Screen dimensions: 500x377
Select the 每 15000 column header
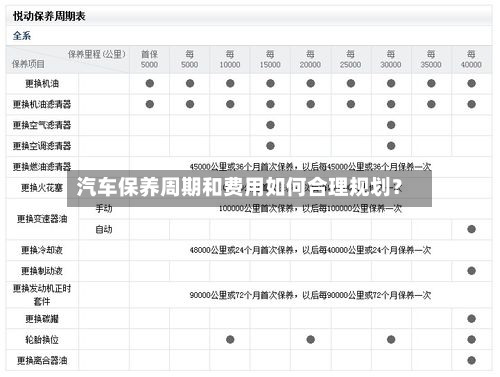[270, 59]
